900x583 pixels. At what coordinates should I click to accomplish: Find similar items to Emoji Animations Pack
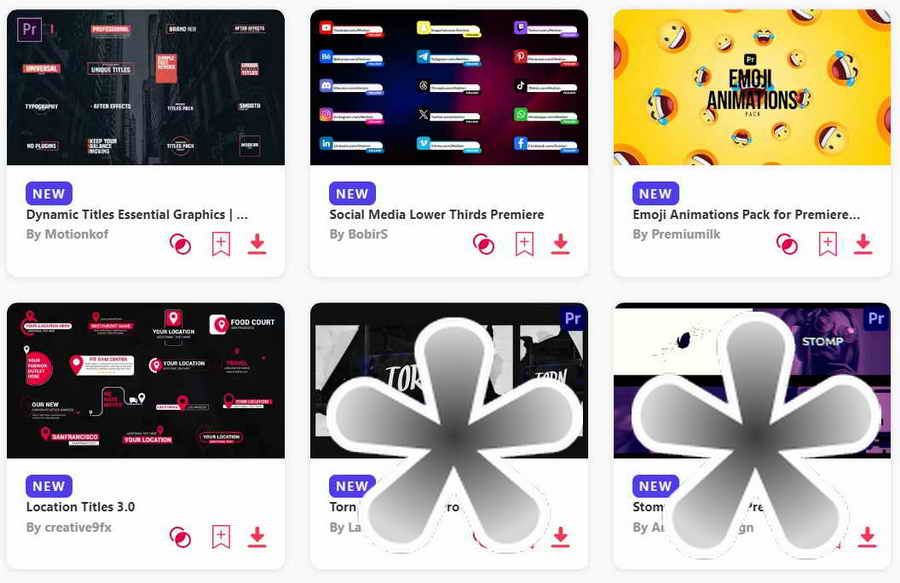pos(787,244)
